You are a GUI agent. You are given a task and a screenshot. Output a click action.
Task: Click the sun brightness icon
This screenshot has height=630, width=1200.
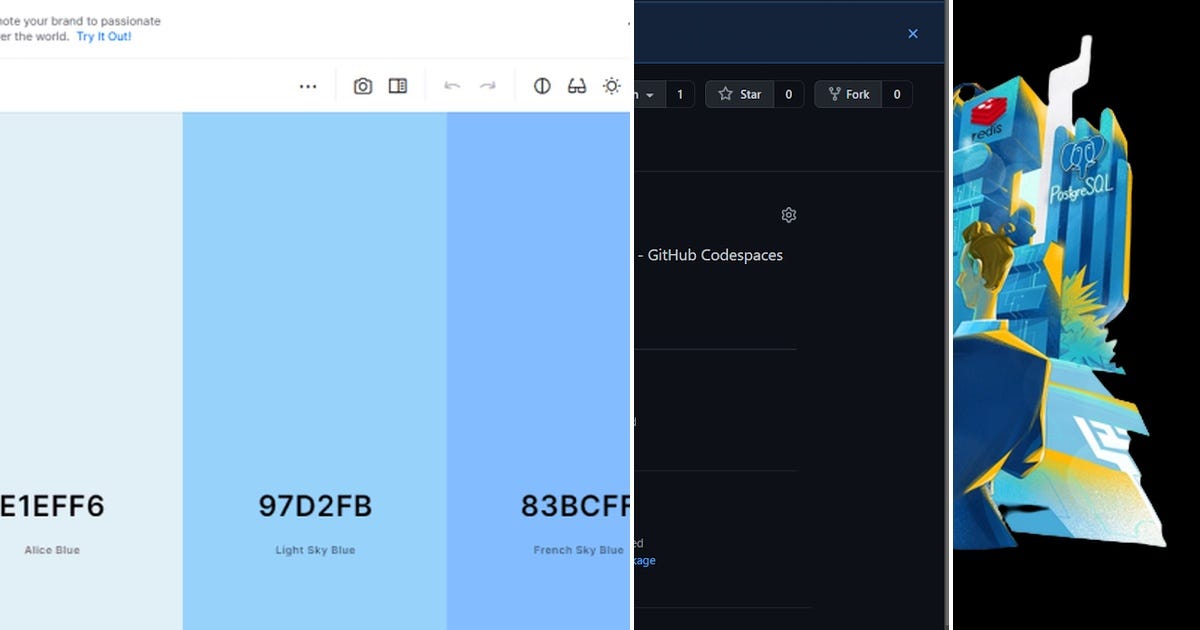(x=611, y=86)
